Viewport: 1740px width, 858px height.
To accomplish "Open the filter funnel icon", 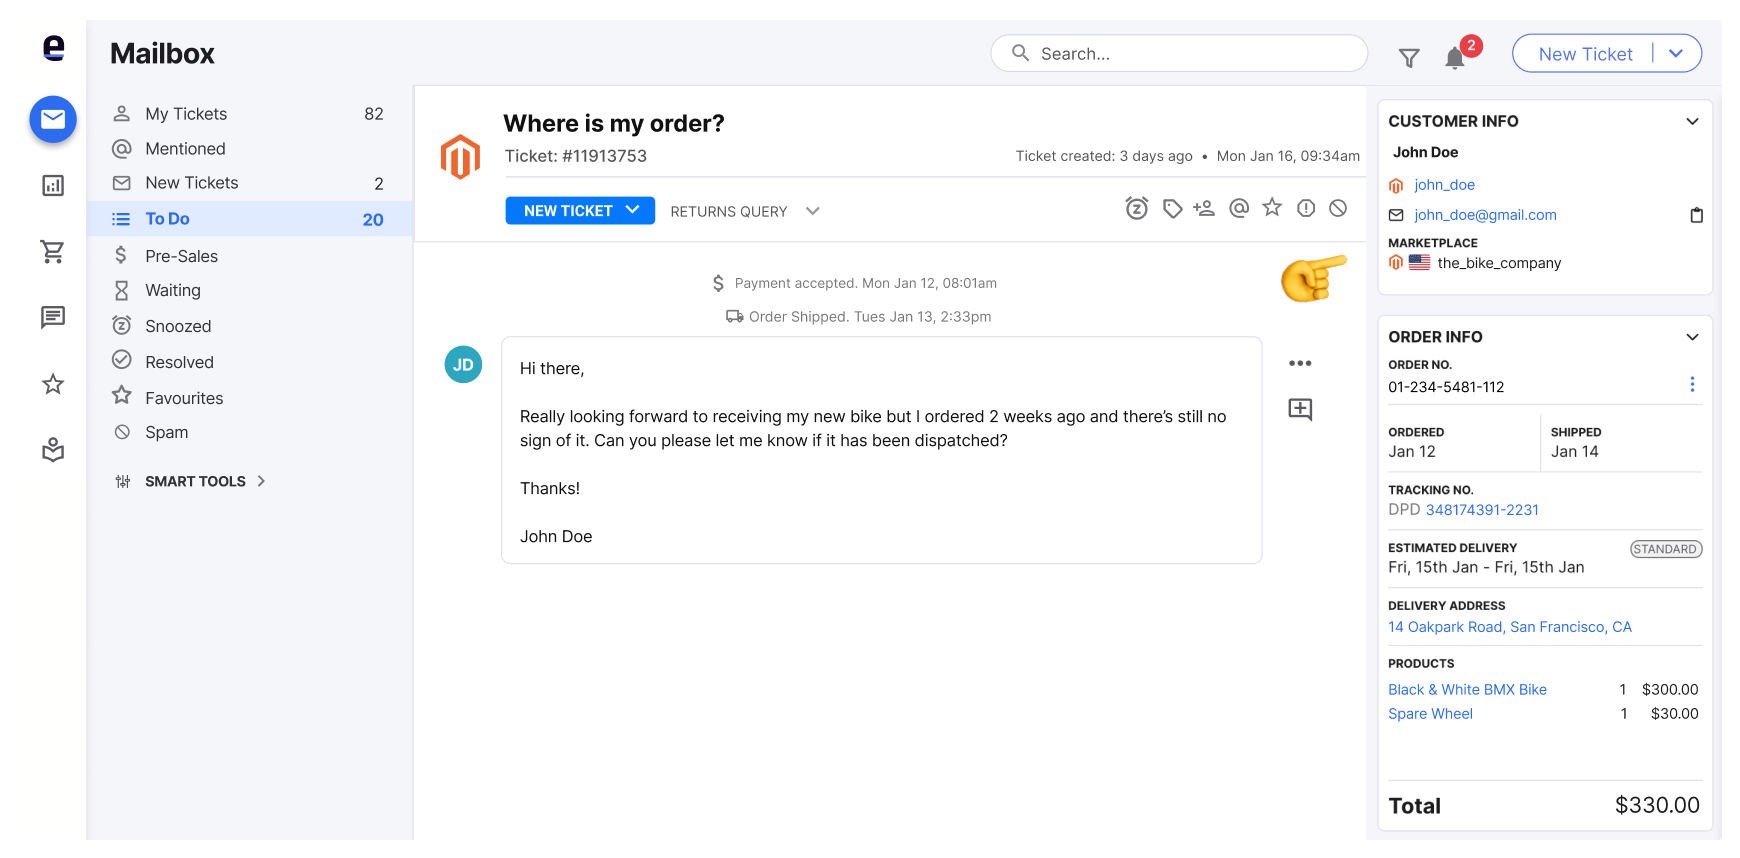I will (x=1409, y=58).
